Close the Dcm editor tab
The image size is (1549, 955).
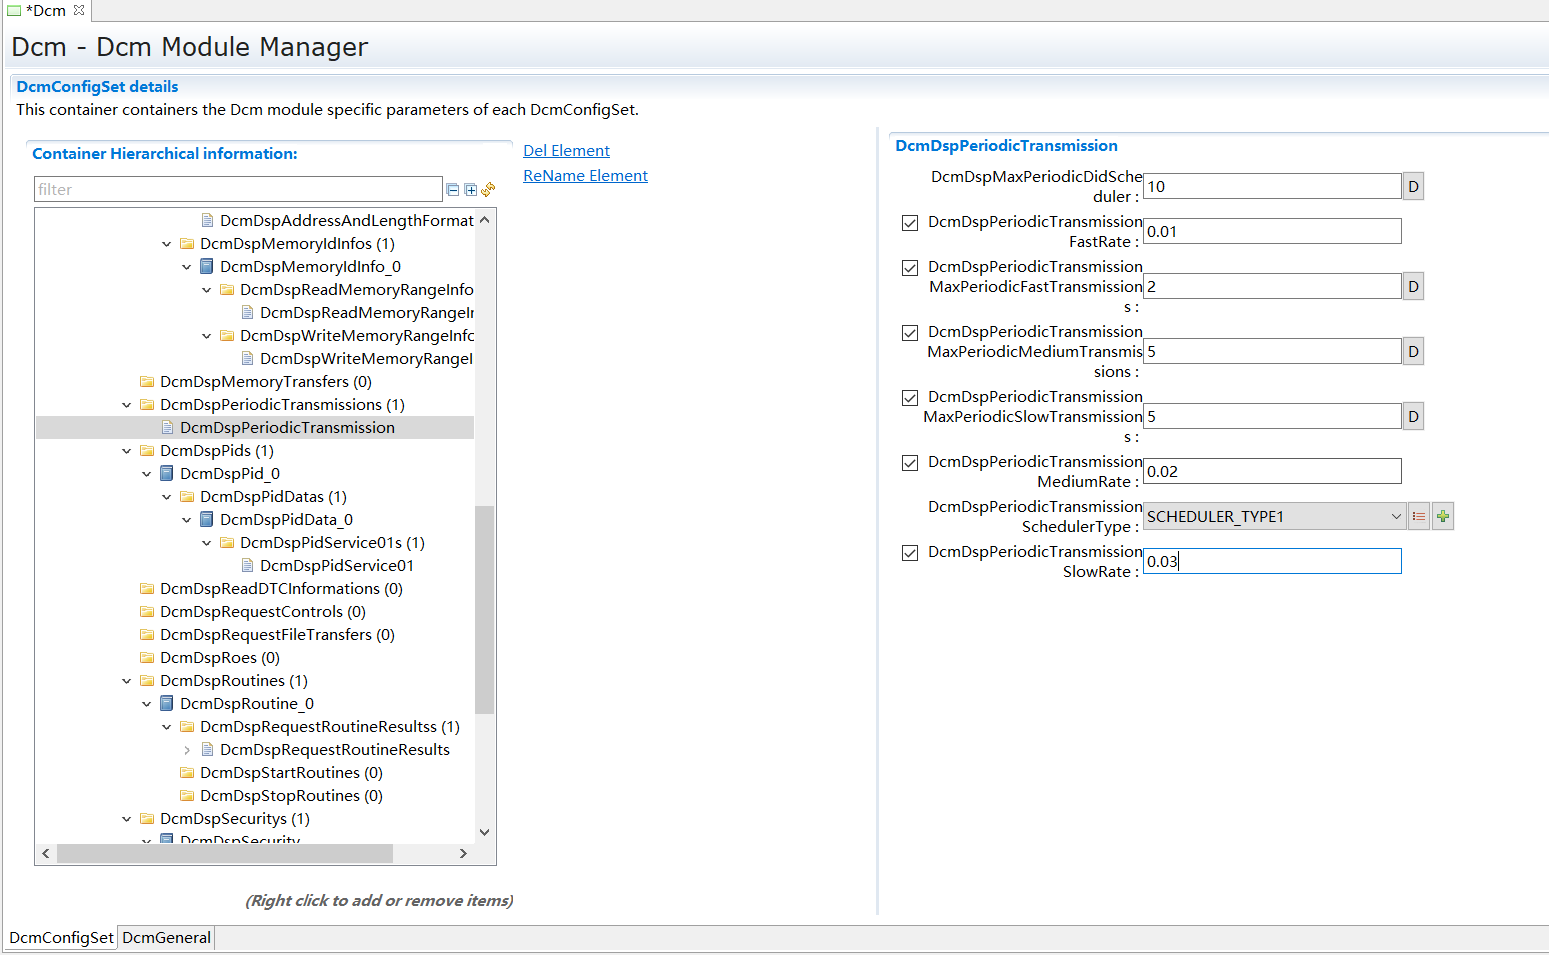point(79,10)
